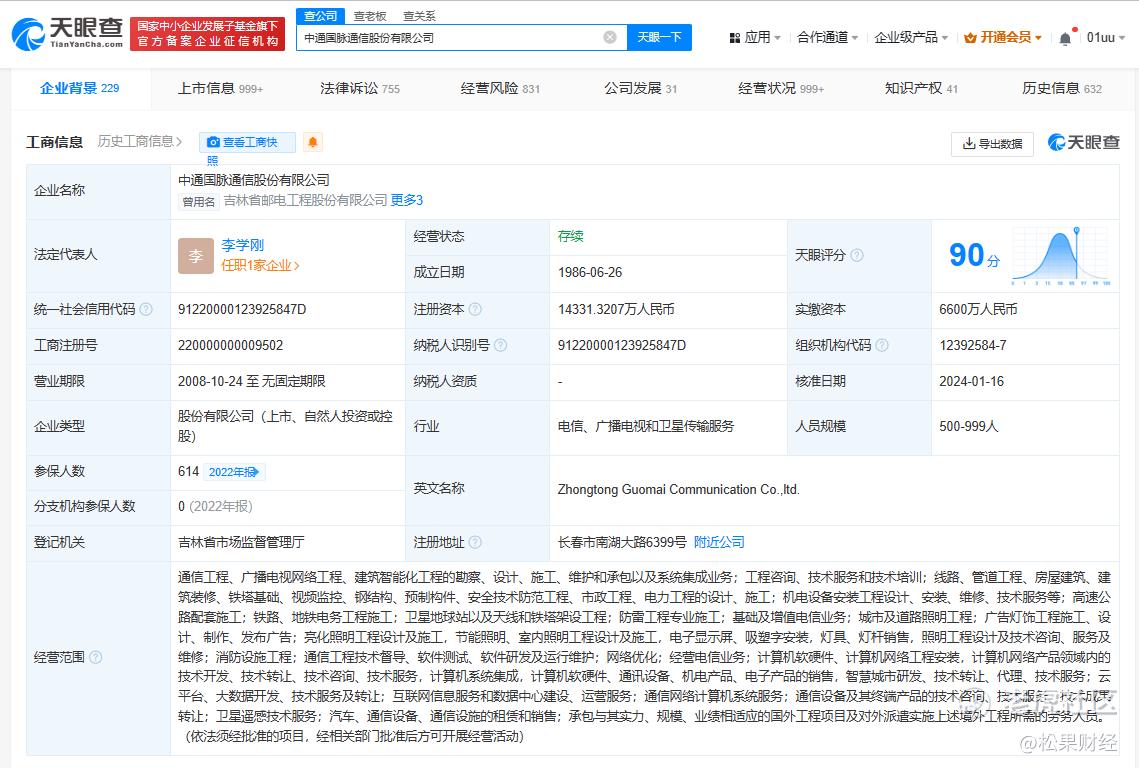Switch to the 知识产权 tab
The width and height of the screenshot is (1139, 768).
920,88
